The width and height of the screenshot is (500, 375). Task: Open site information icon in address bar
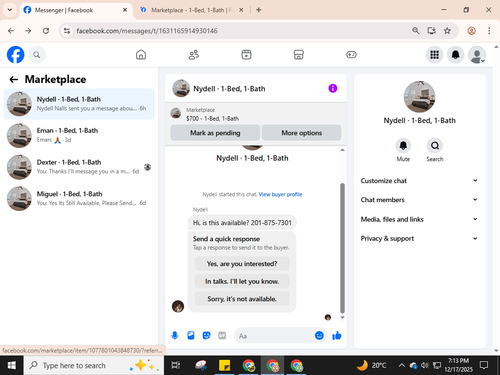click(67, 31)
